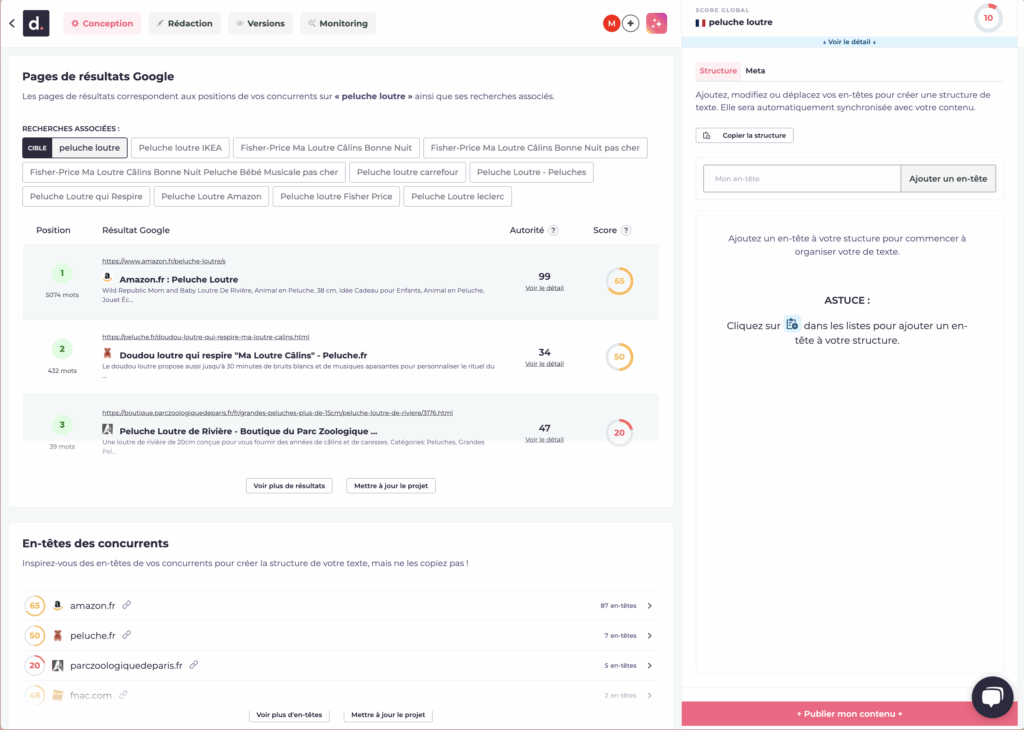Click the plus add-collaborator icon
1024x730 pixels.
pos(630,24)
